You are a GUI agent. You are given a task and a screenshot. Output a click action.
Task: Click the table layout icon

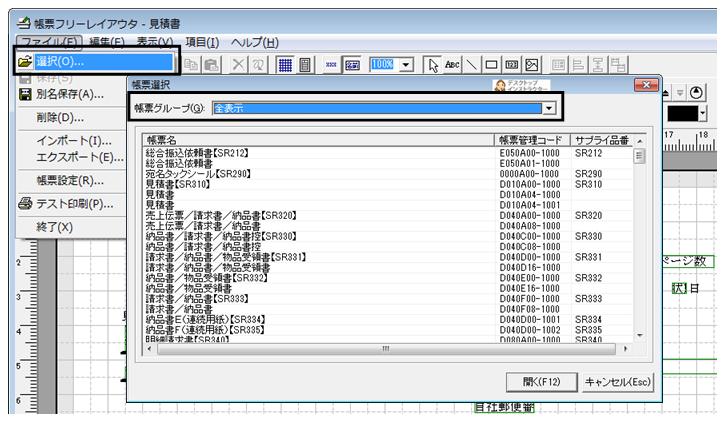558,65
